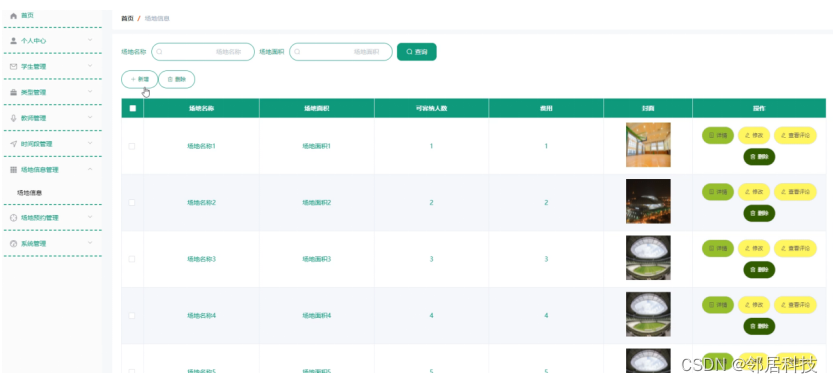
Task: Click 场地信息 in the breadcrumb
Action: 157,19
